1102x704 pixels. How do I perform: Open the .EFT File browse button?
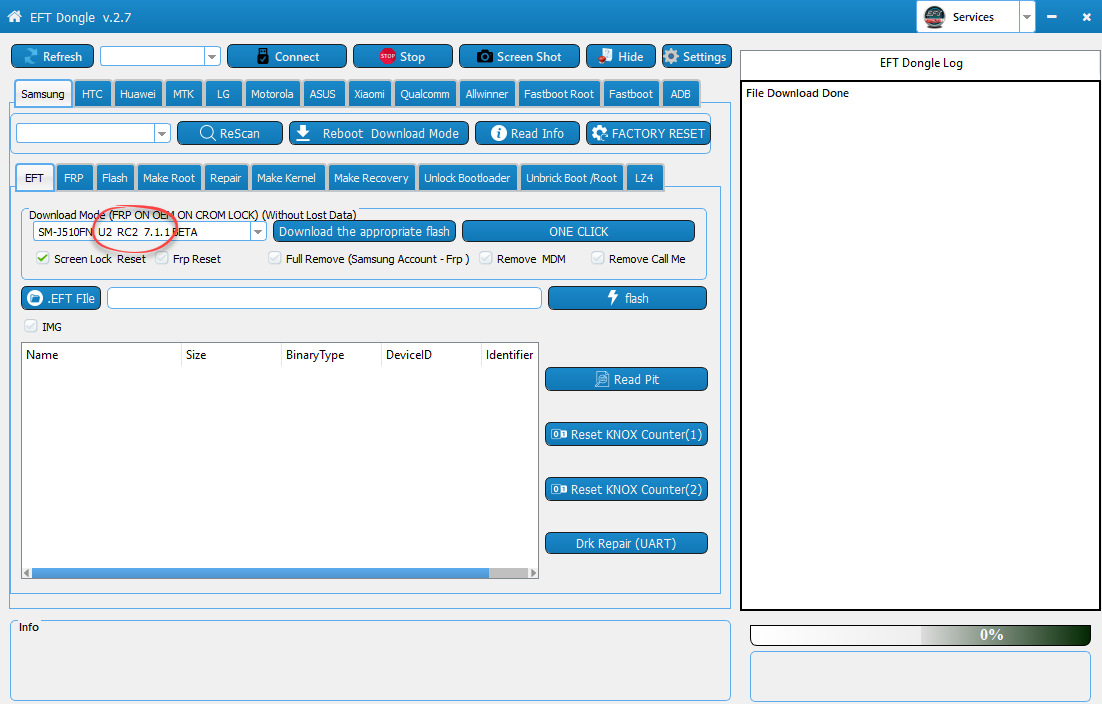(x=61, y=298)
